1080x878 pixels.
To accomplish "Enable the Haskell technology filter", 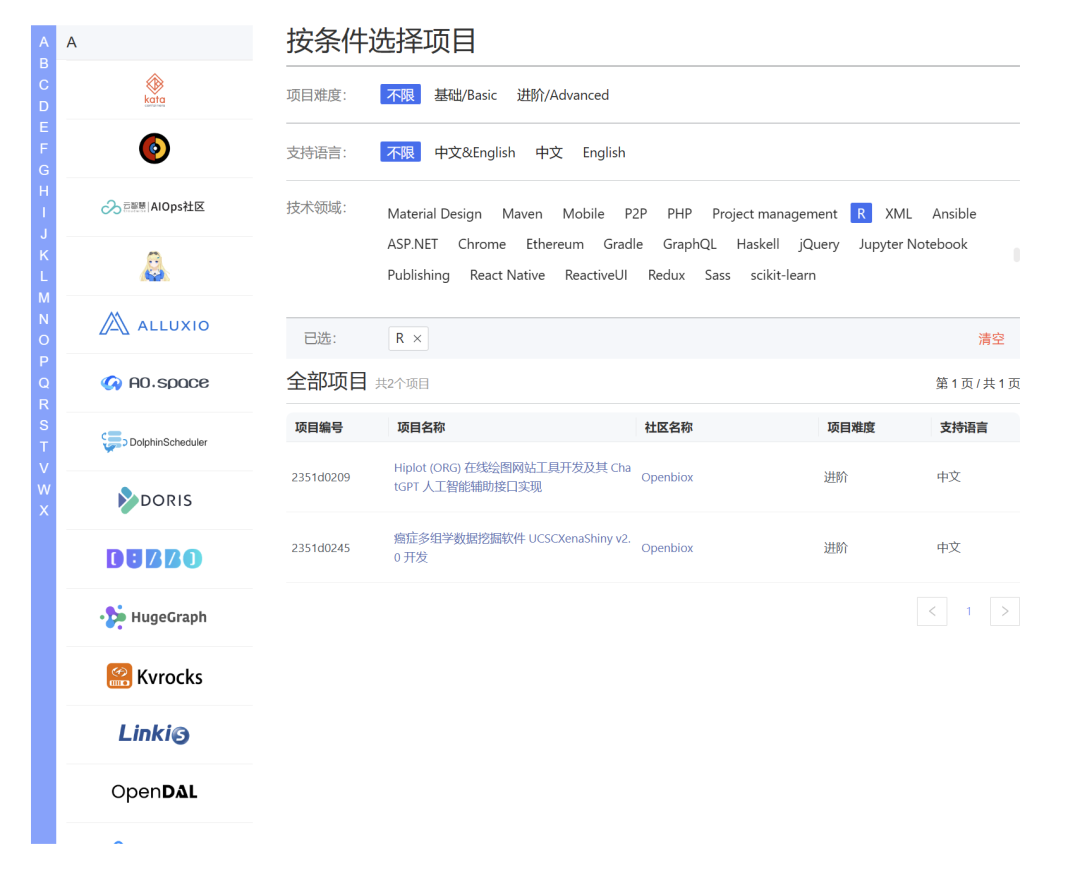I will click(757, 244).
